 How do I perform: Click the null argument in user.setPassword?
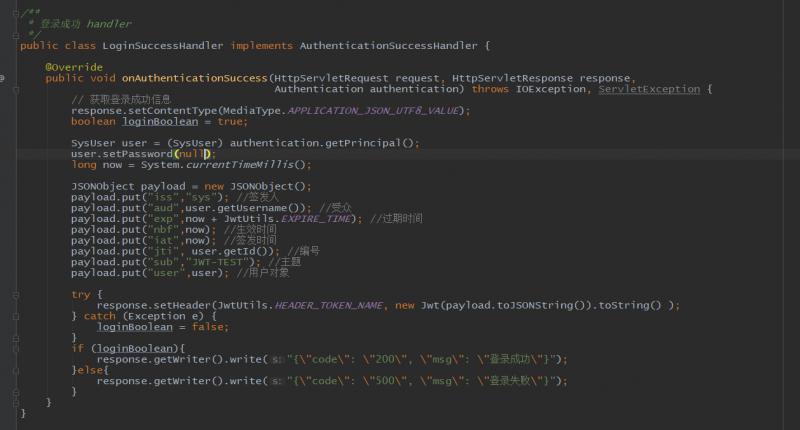pos(191,154)
